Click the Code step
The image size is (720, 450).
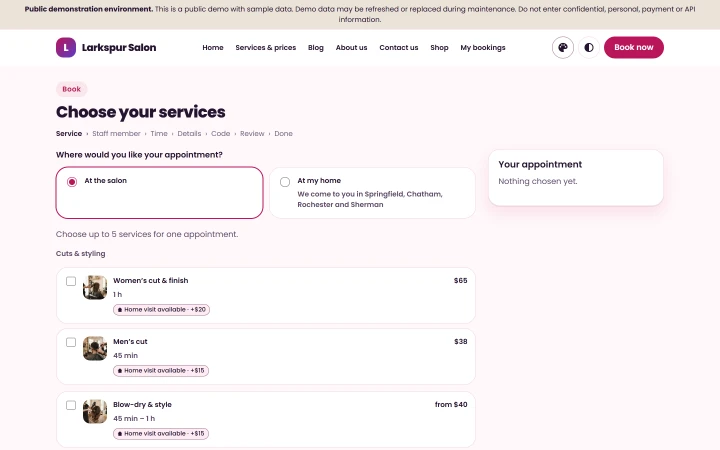220,134
